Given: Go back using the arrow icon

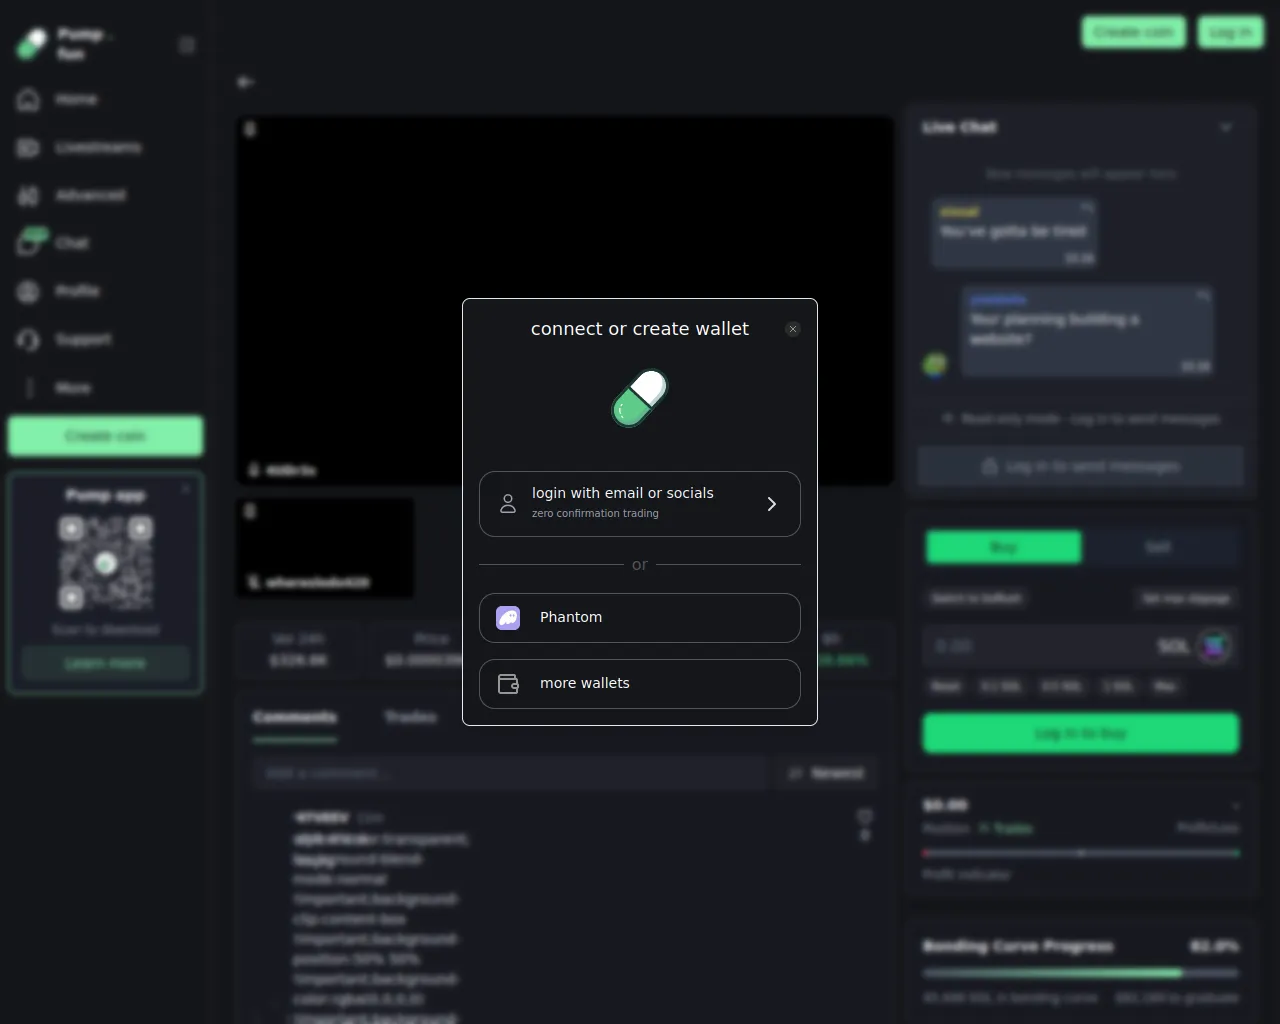Looking at the screenshot, I should [x=245, y=82].
